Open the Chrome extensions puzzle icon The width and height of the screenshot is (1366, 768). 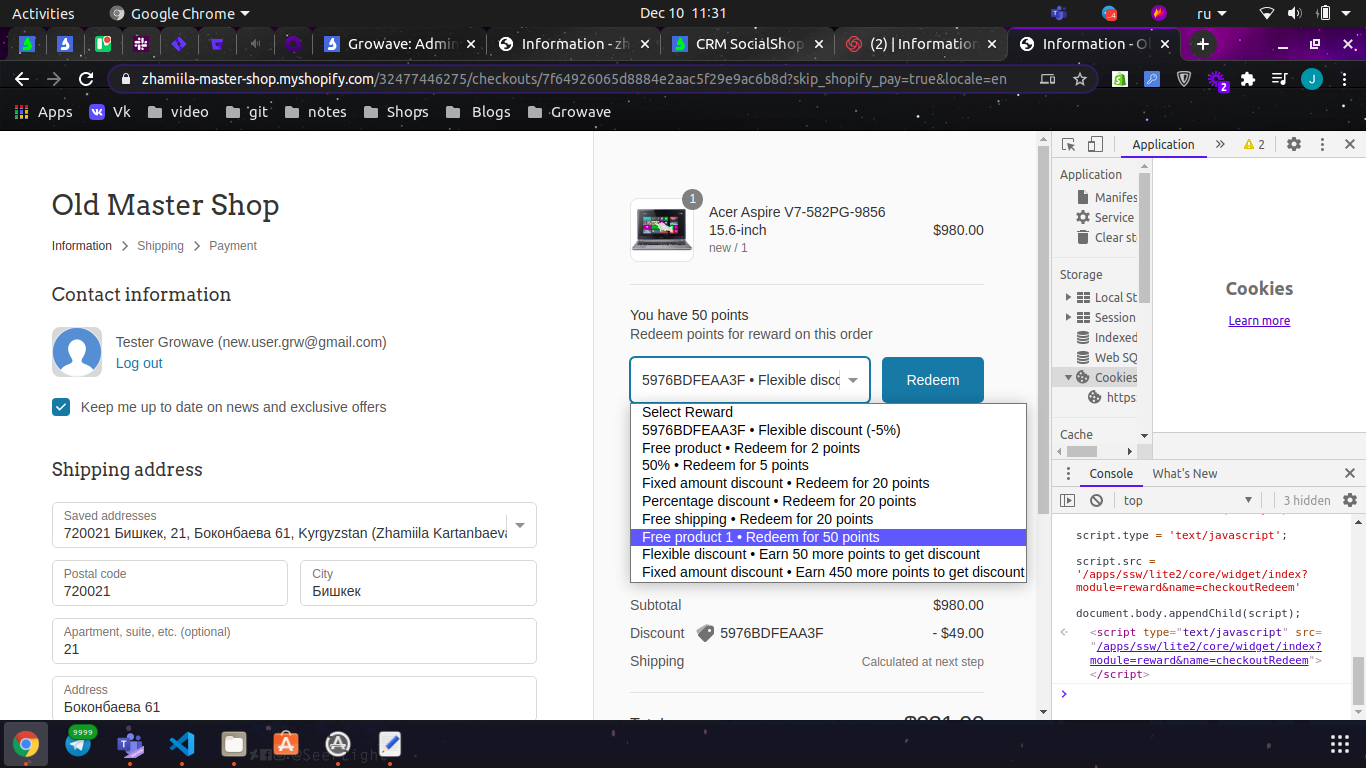(x=1247, y=79)
